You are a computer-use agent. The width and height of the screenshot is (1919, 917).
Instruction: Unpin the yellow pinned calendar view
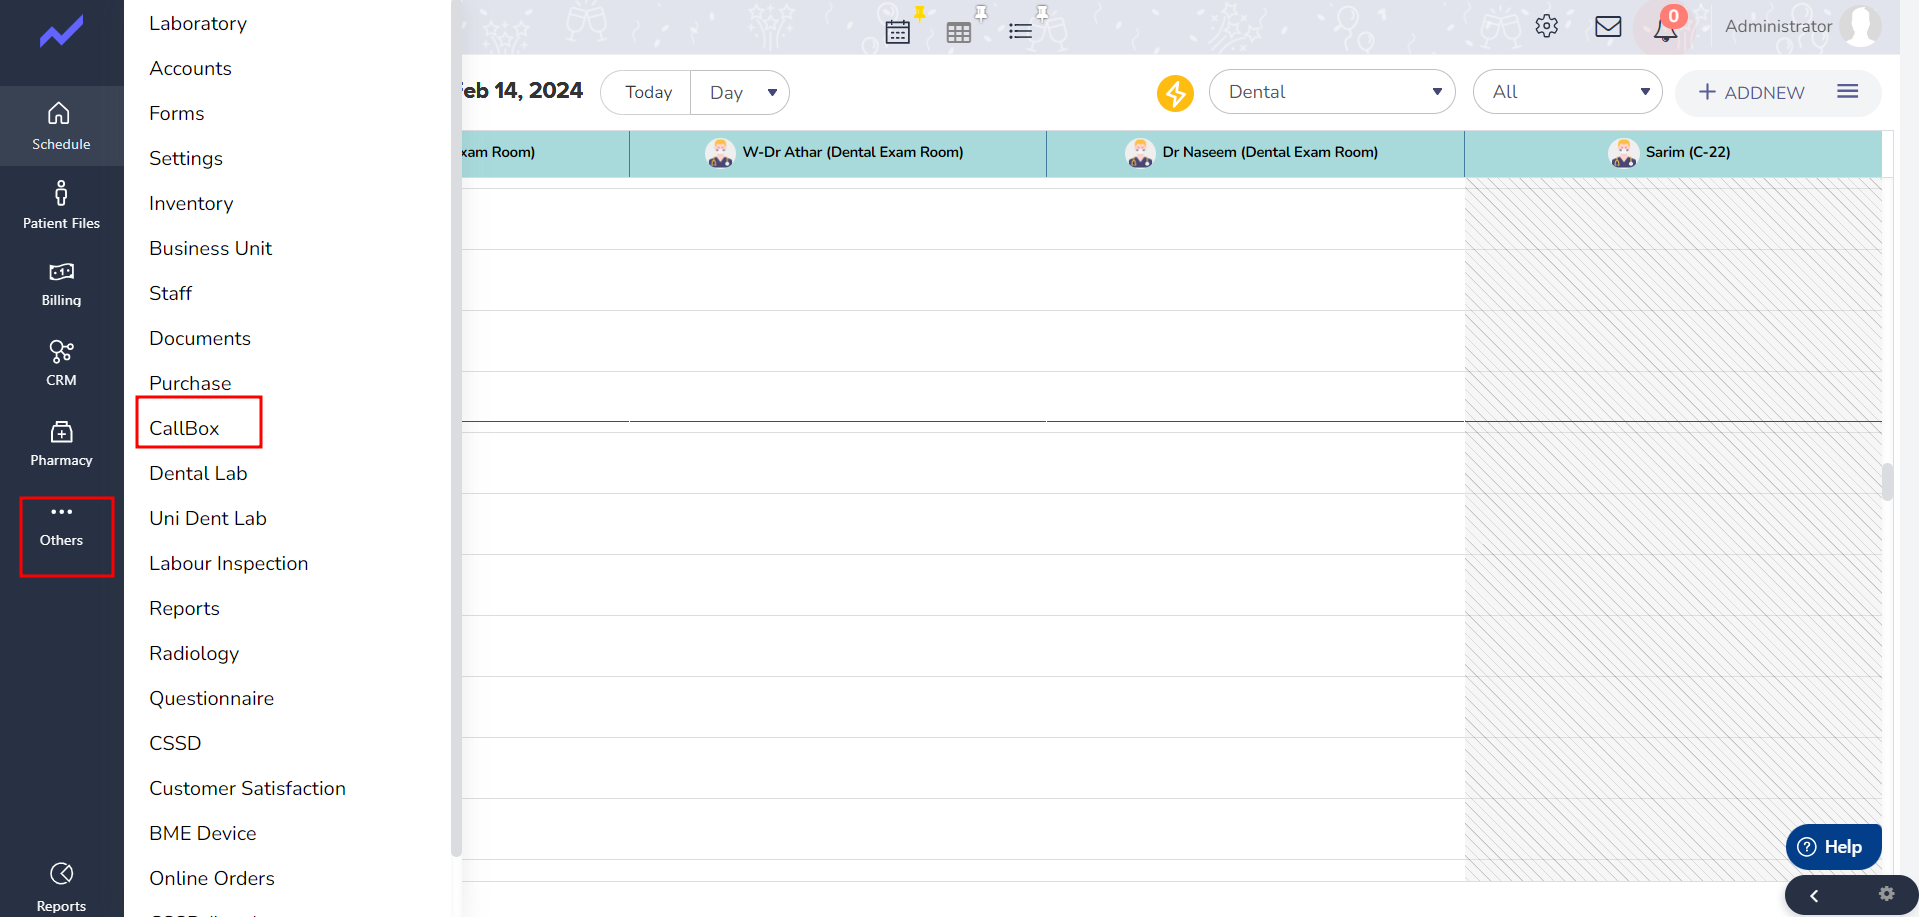[x=920, y=12]
